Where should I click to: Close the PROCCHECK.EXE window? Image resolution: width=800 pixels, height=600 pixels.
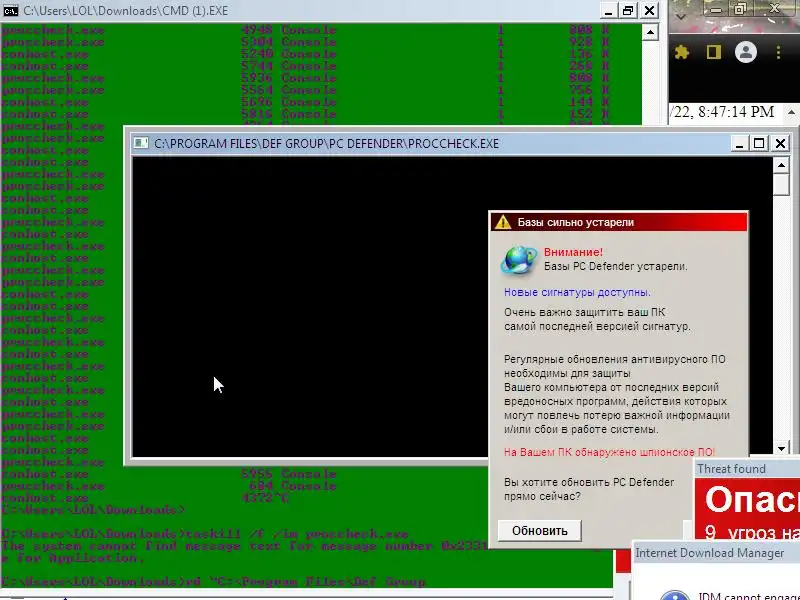780,143
